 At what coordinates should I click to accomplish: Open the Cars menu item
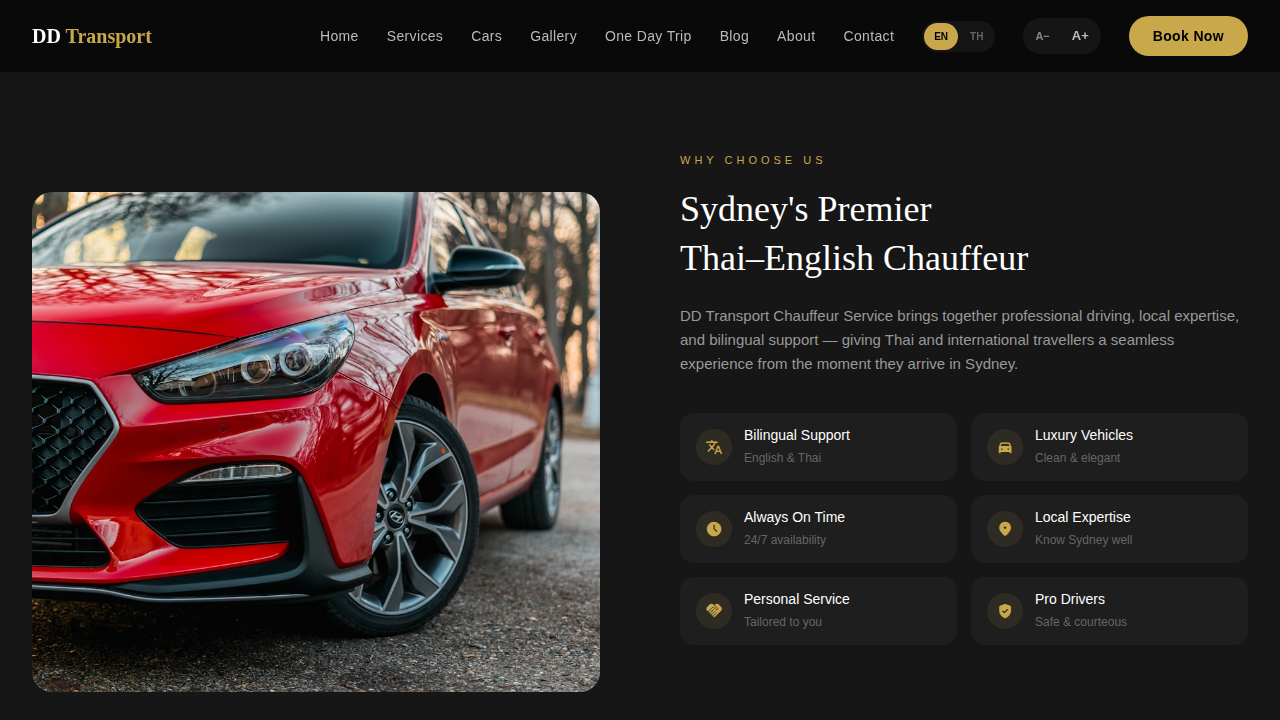tap(487, 36)
